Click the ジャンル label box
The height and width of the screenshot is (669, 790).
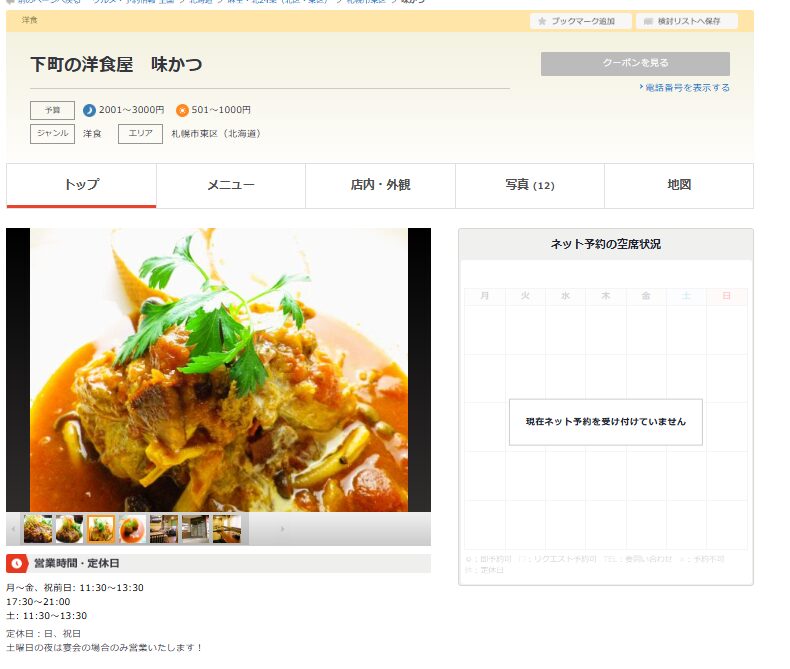click(52, 133)
